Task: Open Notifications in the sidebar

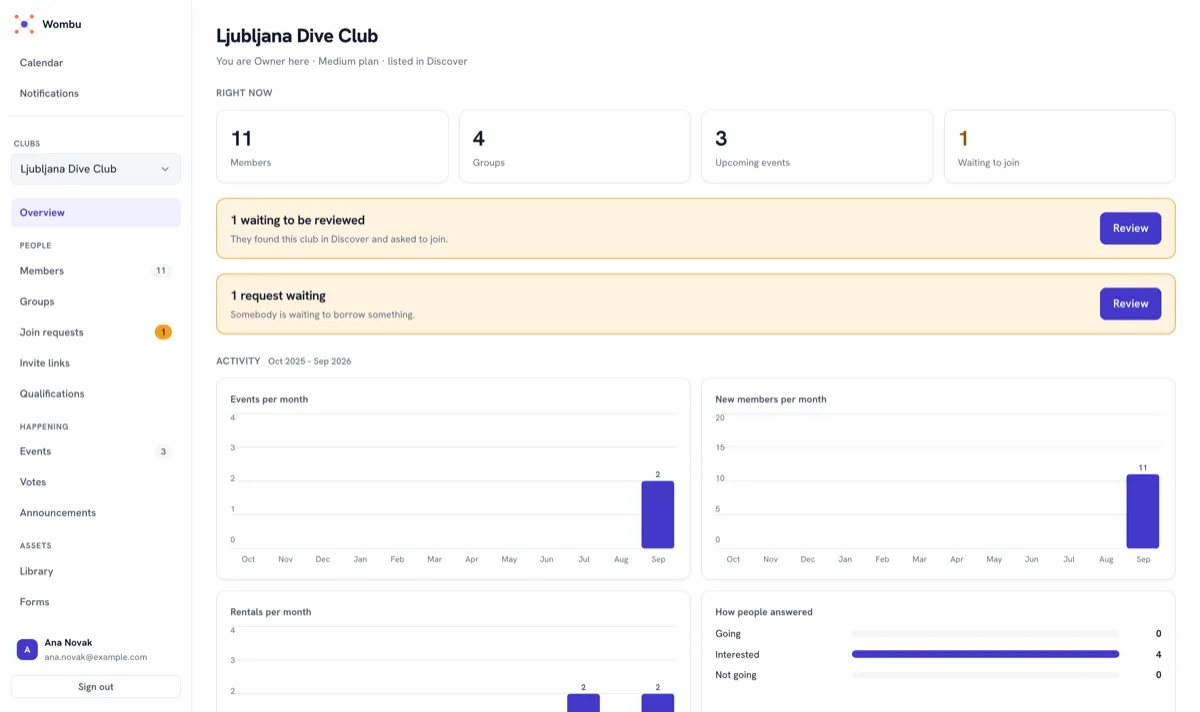Action: [96, 93]
